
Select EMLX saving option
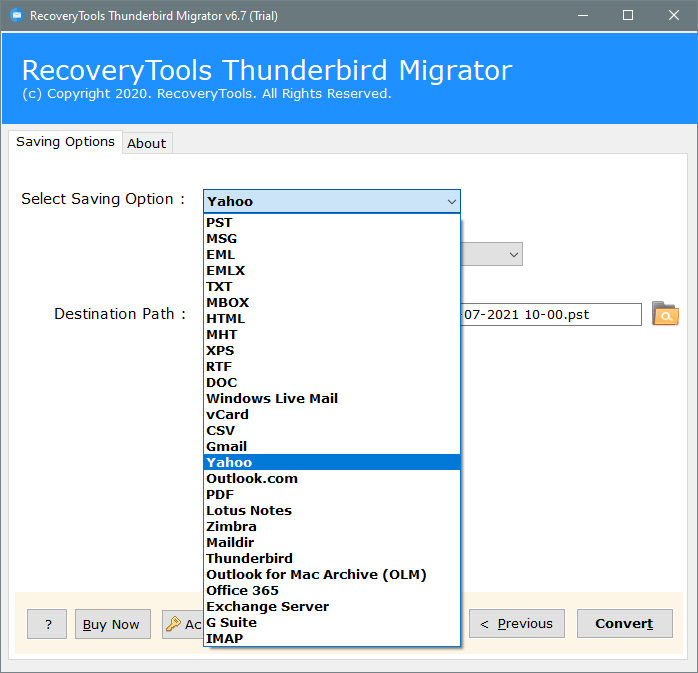pyautogui.click(x=332, y=271)
